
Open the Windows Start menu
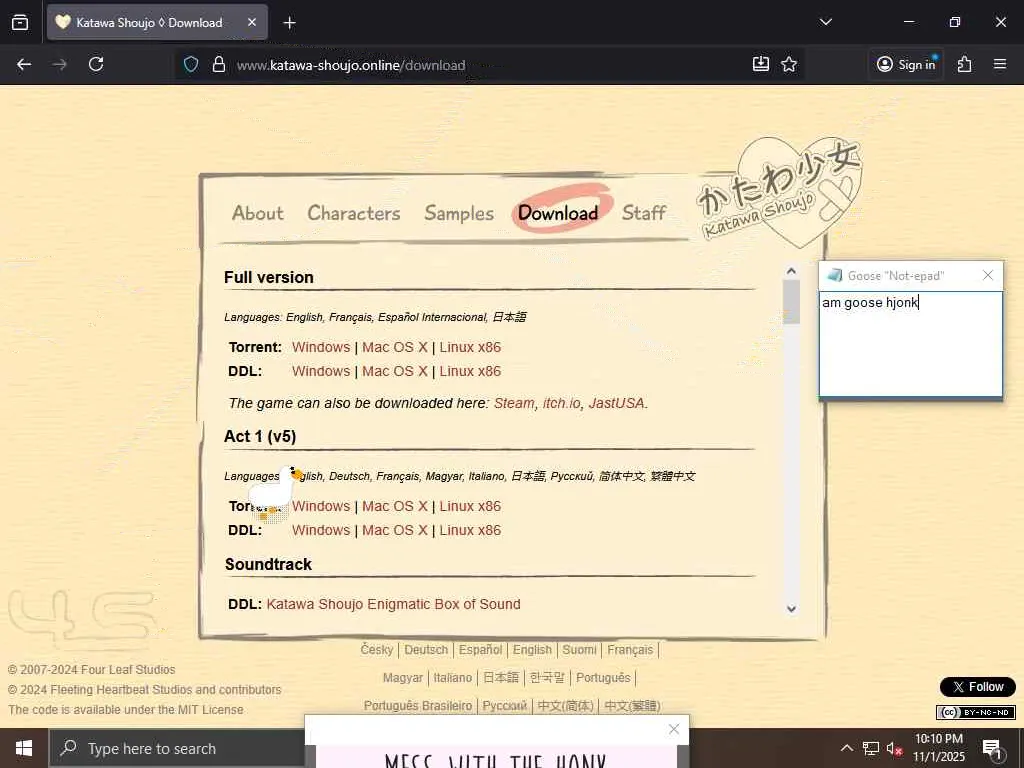(24, 748)
